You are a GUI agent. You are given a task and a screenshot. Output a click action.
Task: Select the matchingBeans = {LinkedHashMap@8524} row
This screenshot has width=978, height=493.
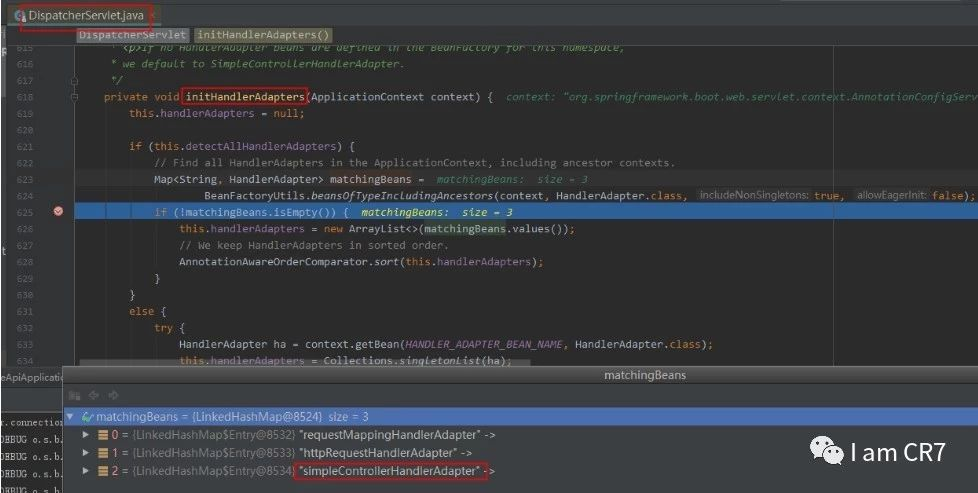coord(520,417)
